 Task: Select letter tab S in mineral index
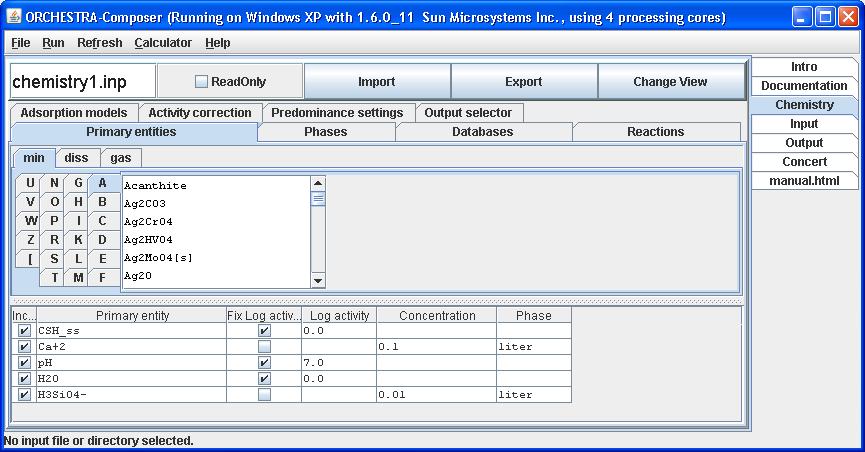(x=54, y=258)
